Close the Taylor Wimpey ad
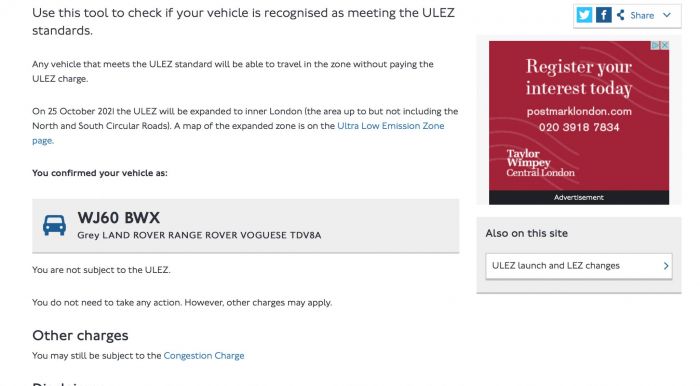The height and width of the screenshot is (386, 700). 665,45
